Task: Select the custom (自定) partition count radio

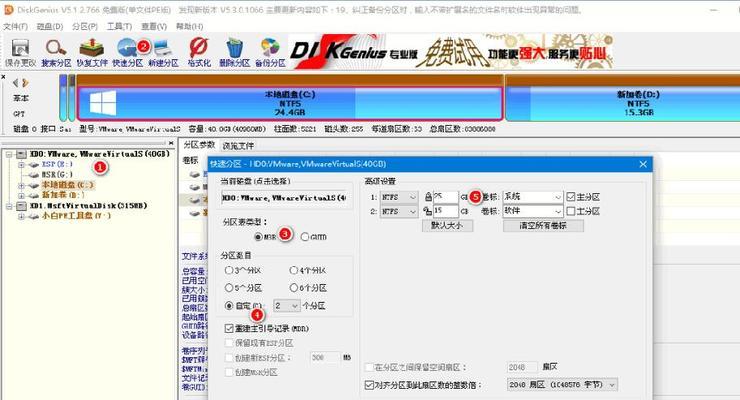Action: [229, 306]
